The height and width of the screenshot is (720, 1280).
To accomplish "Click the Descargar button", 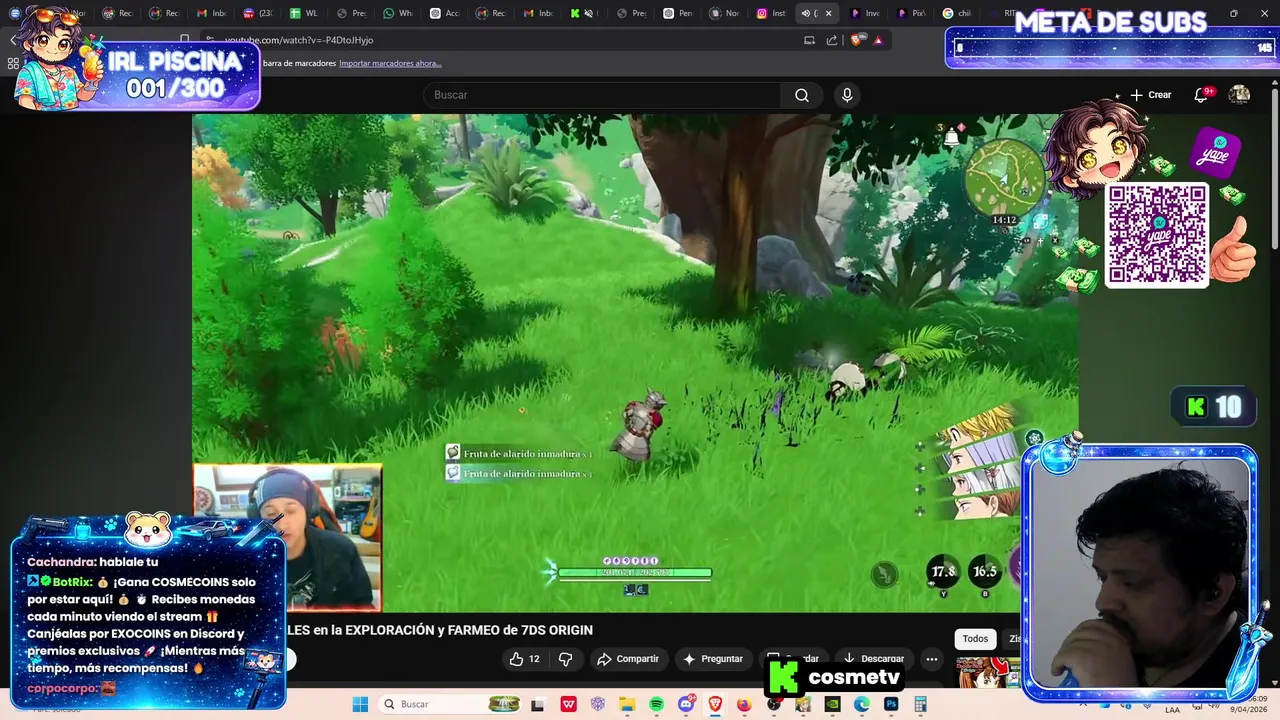I will 873,659.
